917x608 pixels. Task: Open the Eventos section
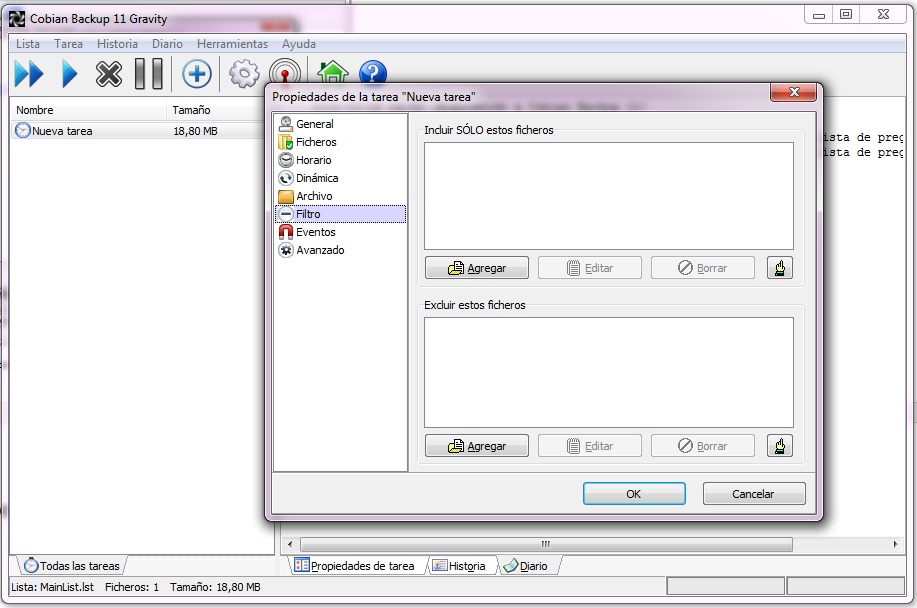click(315, 232)
